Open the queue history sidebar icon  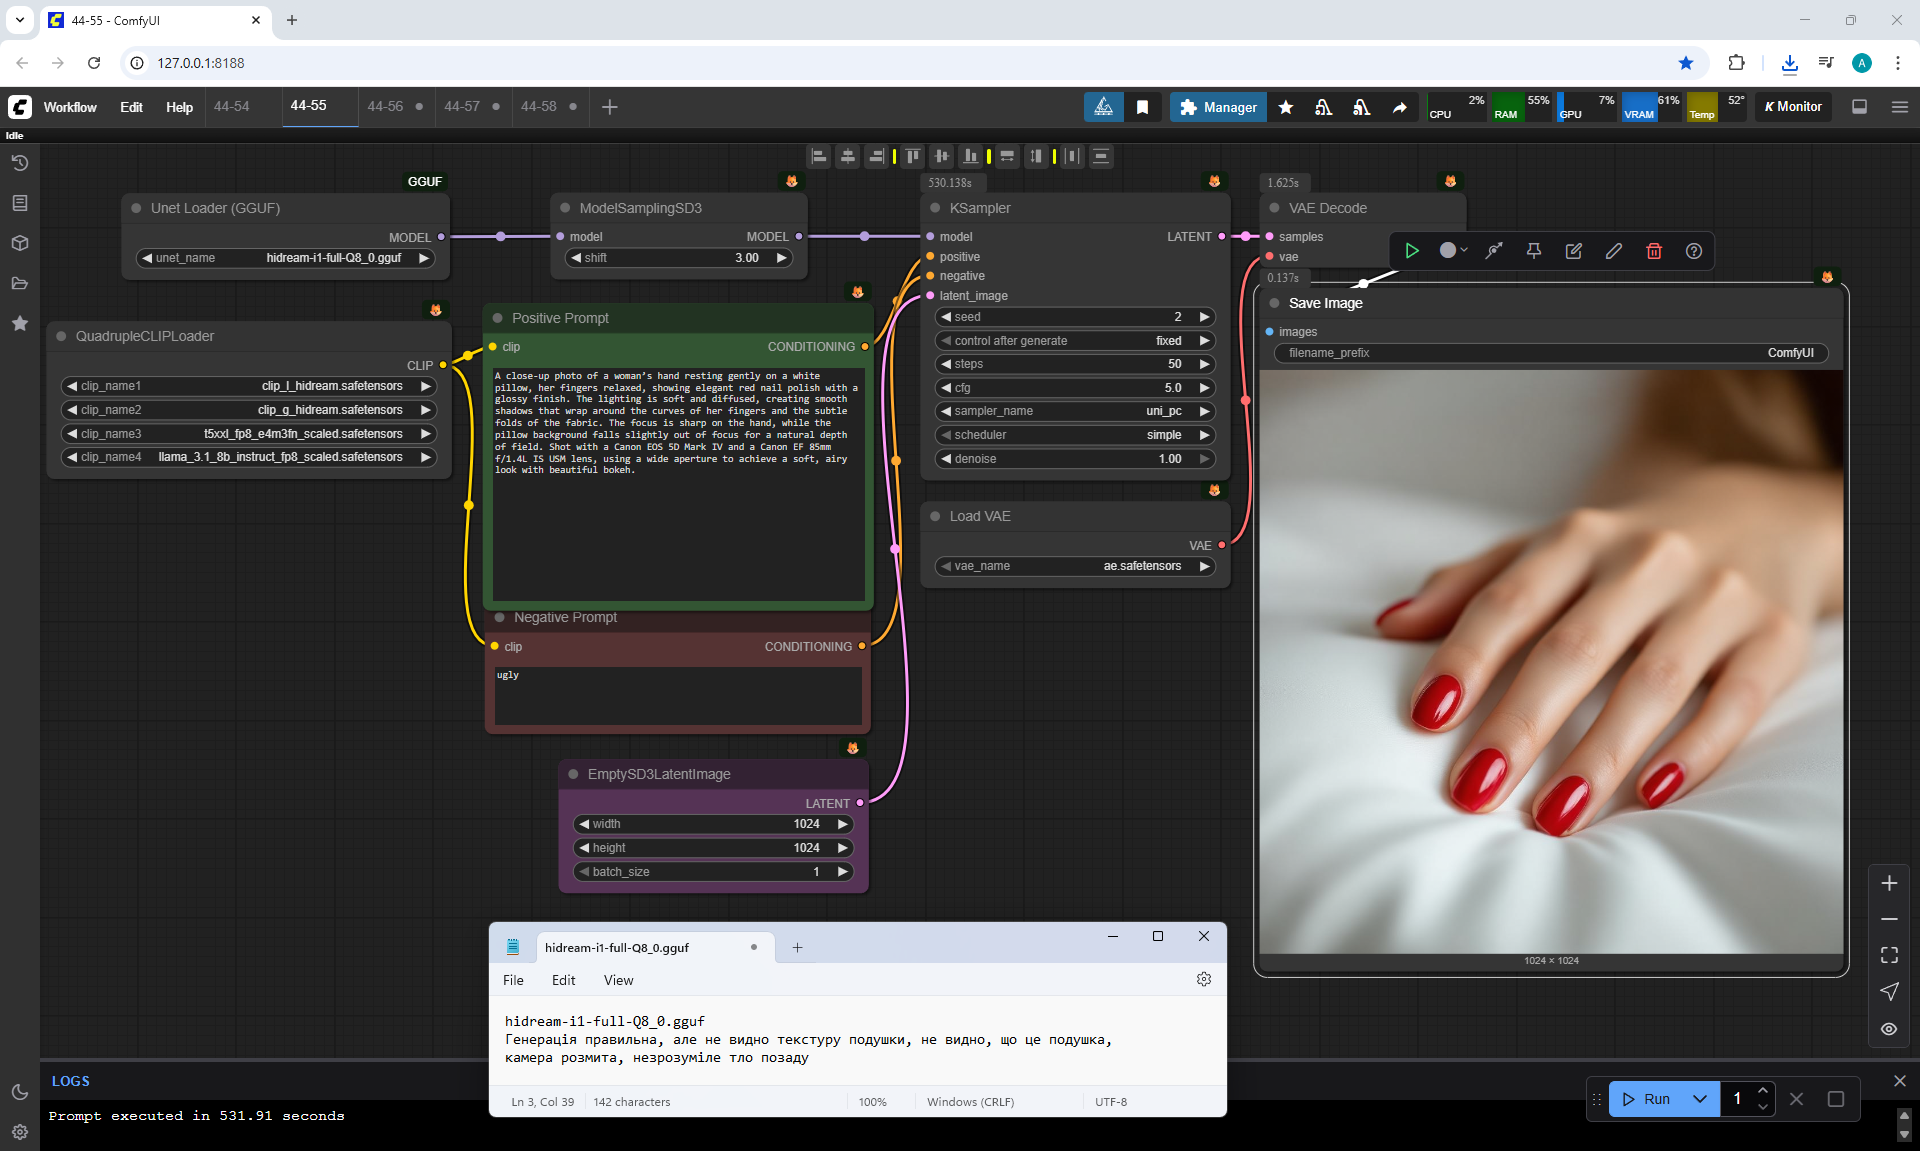[19, 163]
